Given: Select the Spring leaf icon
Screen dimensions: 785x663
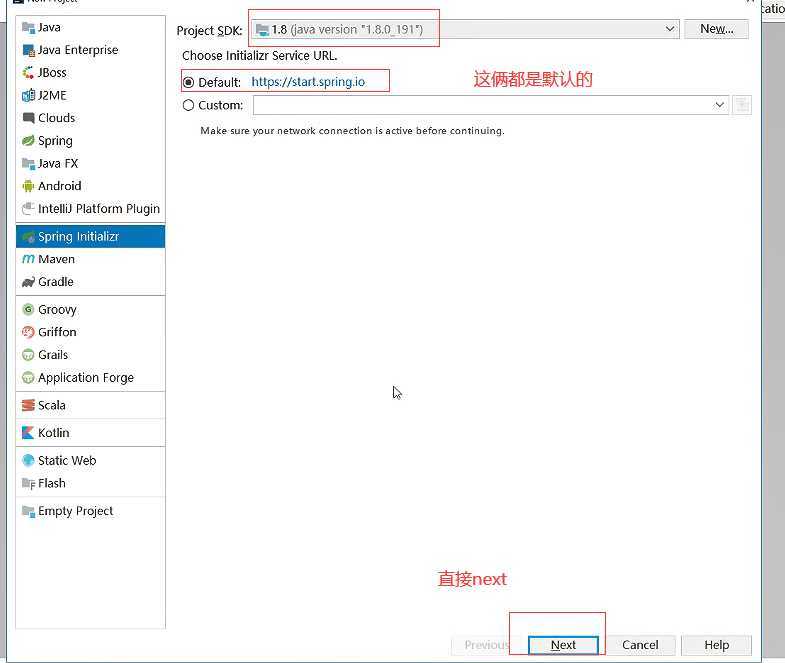Looking at the screenshot, I should tap(28, 141).
